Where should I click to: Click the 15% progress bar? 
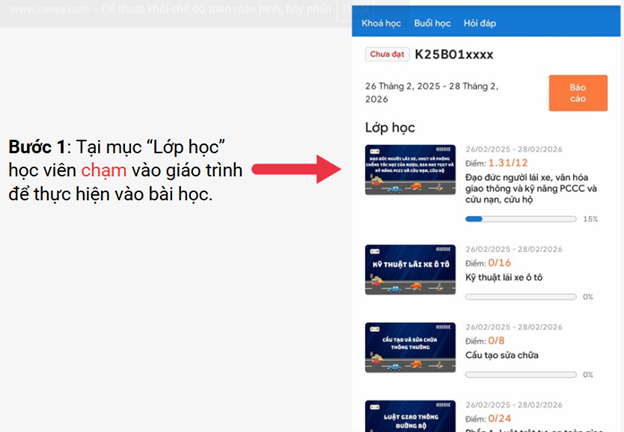(521, 218)
